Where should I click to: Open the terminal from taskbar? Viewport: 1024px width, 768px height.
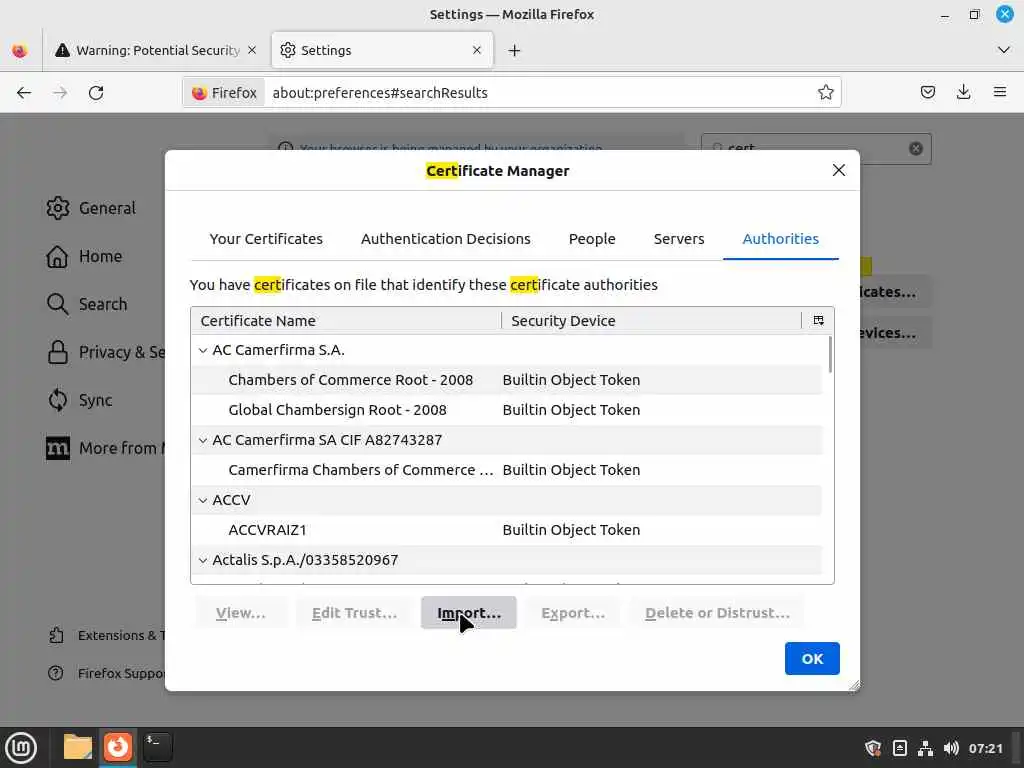(157, 747)
